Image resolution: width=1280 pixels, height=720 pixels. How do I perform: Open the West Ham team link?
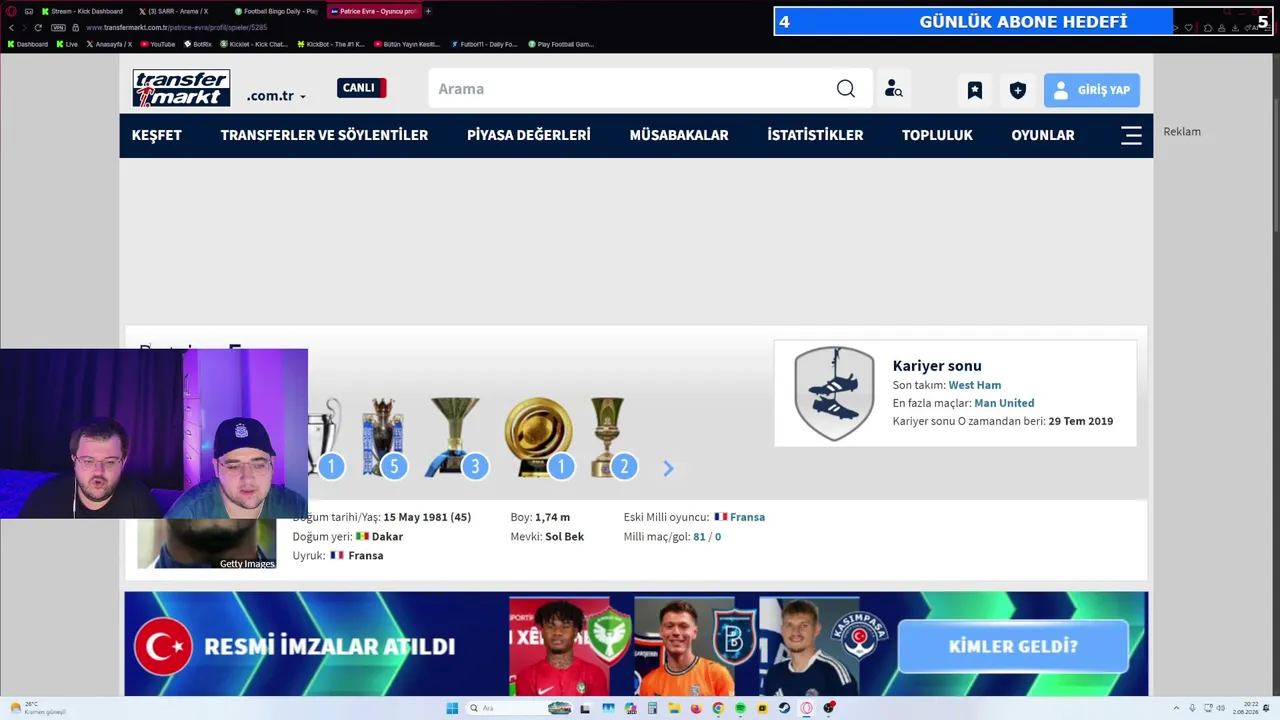(974, 385)
